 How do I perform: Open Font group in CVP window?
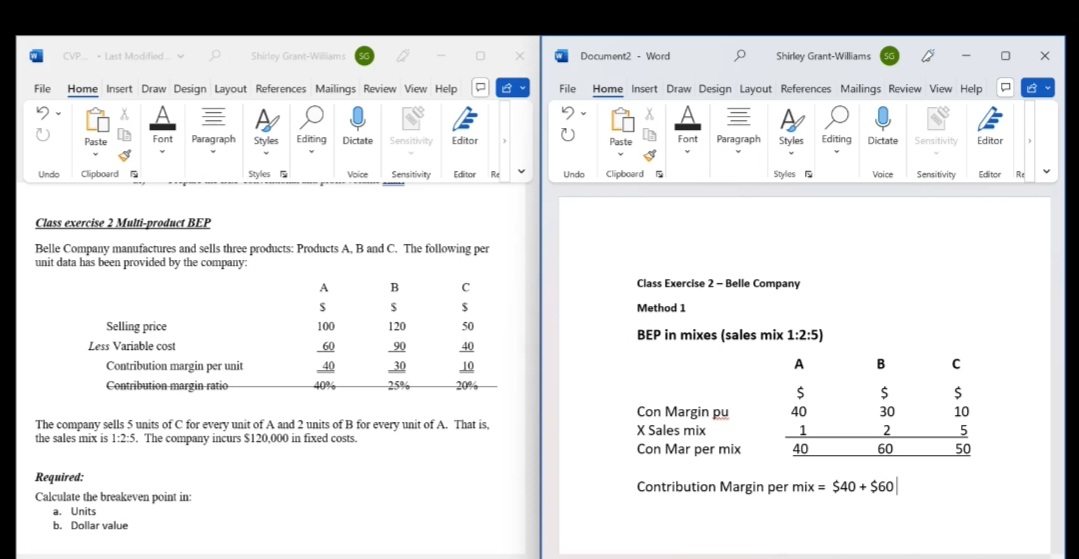pyautogui.click(x=162, y=127)
